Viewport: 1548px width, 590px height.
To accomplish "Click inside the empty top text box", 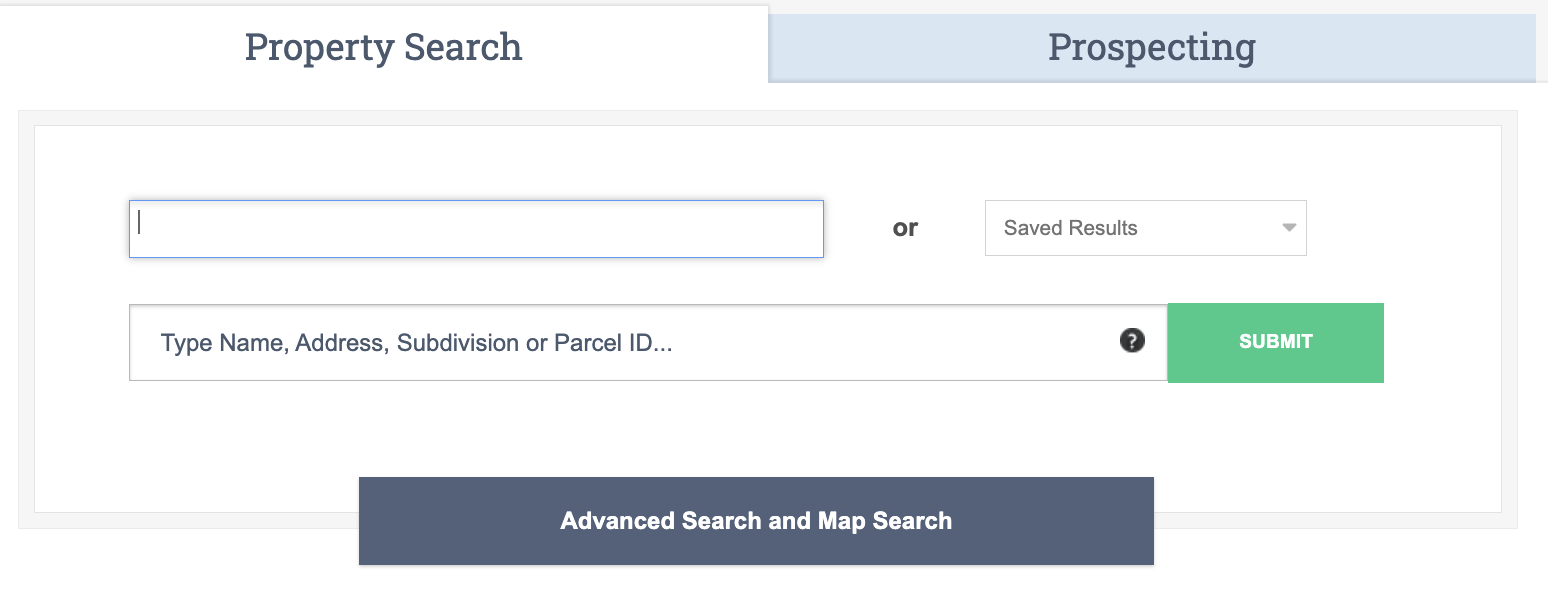I will pos(476,229).
